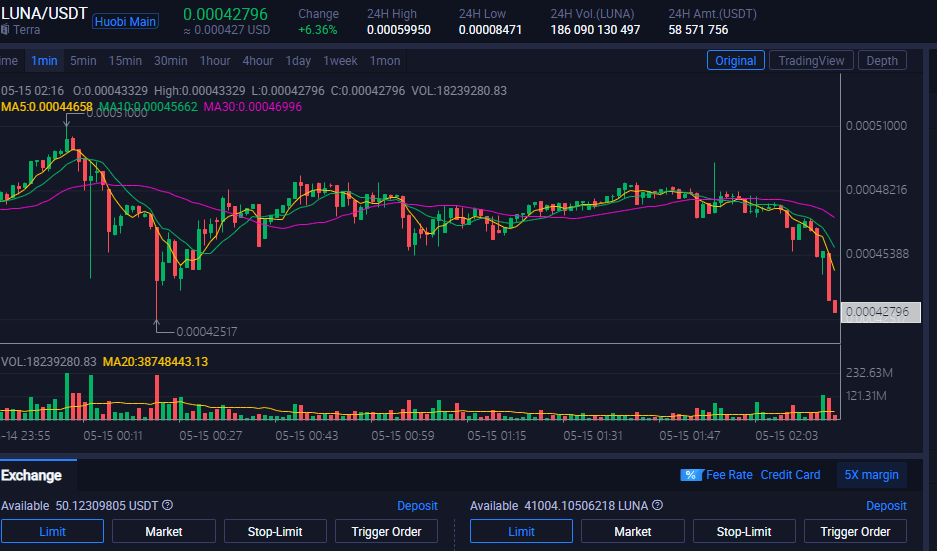The width and height of the screenshot is (937, 551).
Task: Change the timeframe to 1day
Action: point(298,61)
